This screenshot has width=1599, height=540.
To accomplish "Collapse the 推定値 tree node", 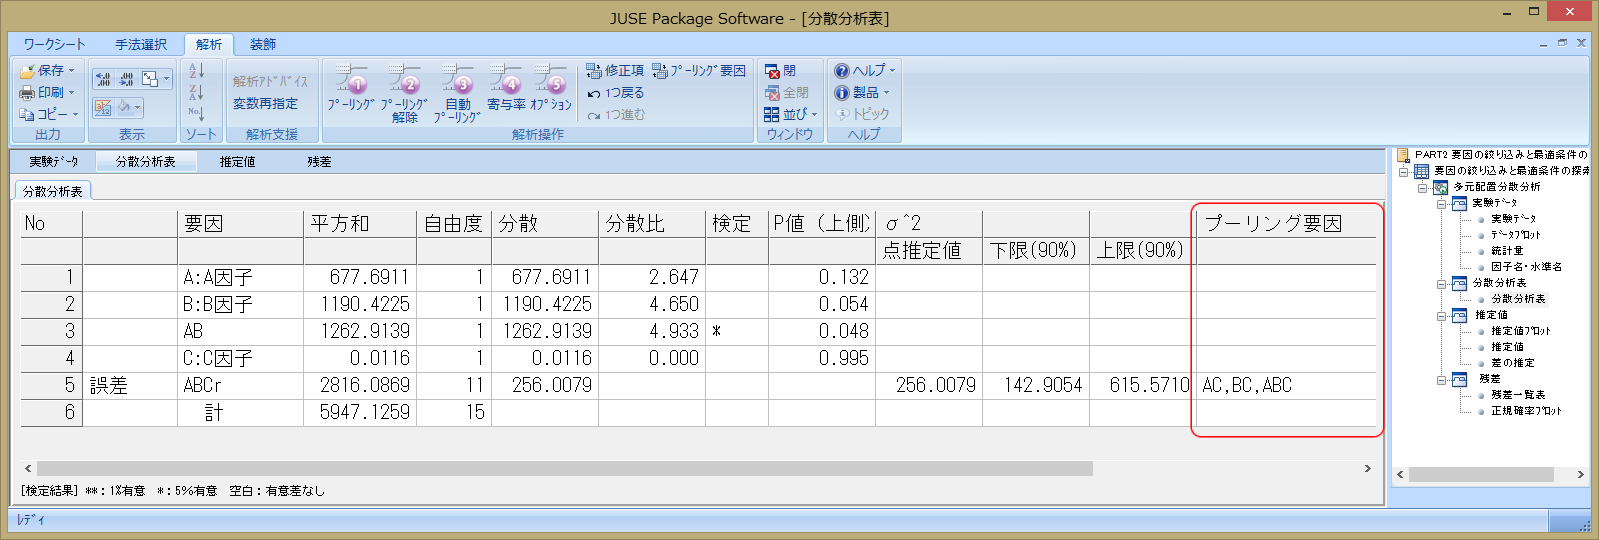I will [1442, 315].
